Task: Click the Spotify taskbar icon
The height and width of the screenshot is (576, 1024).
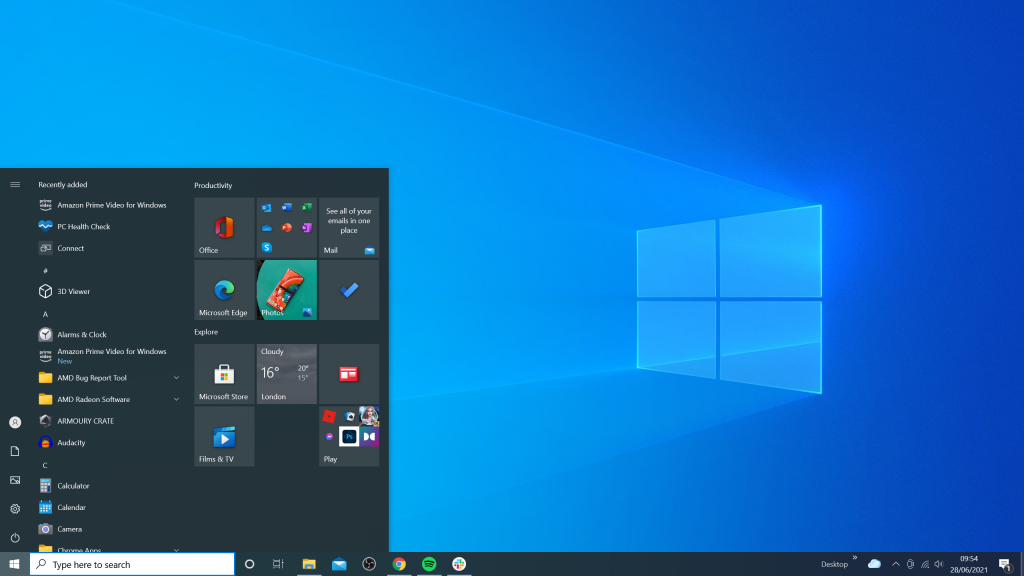Action: (429, 564)
